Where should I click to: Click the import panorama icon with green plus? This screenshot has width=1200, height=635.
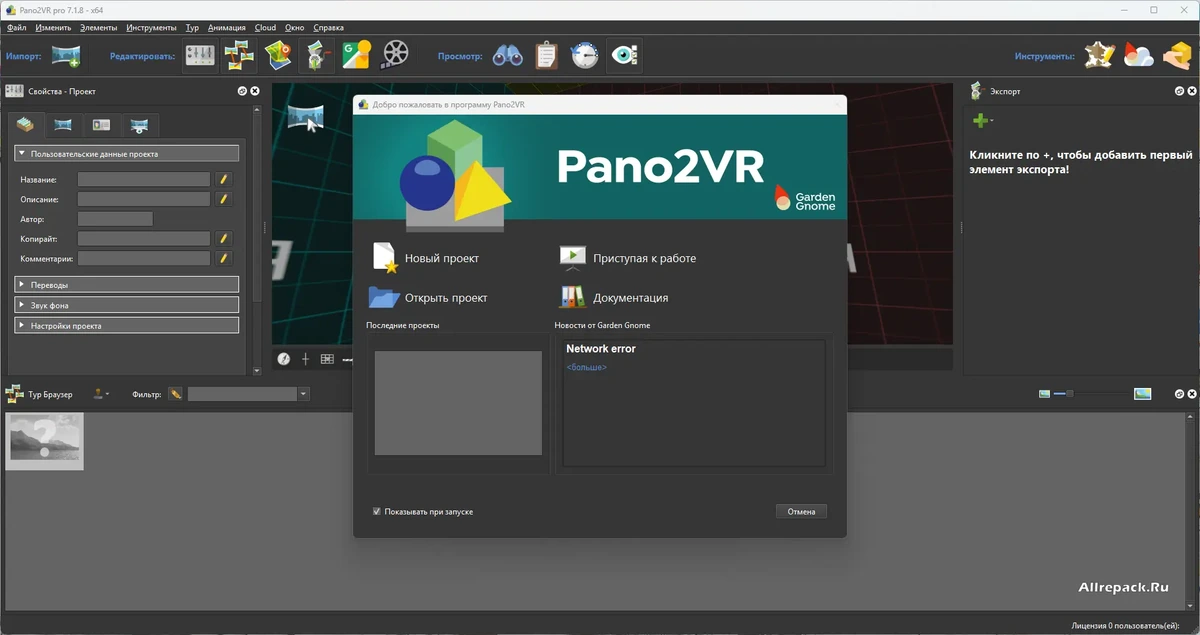tap(66, 56)
